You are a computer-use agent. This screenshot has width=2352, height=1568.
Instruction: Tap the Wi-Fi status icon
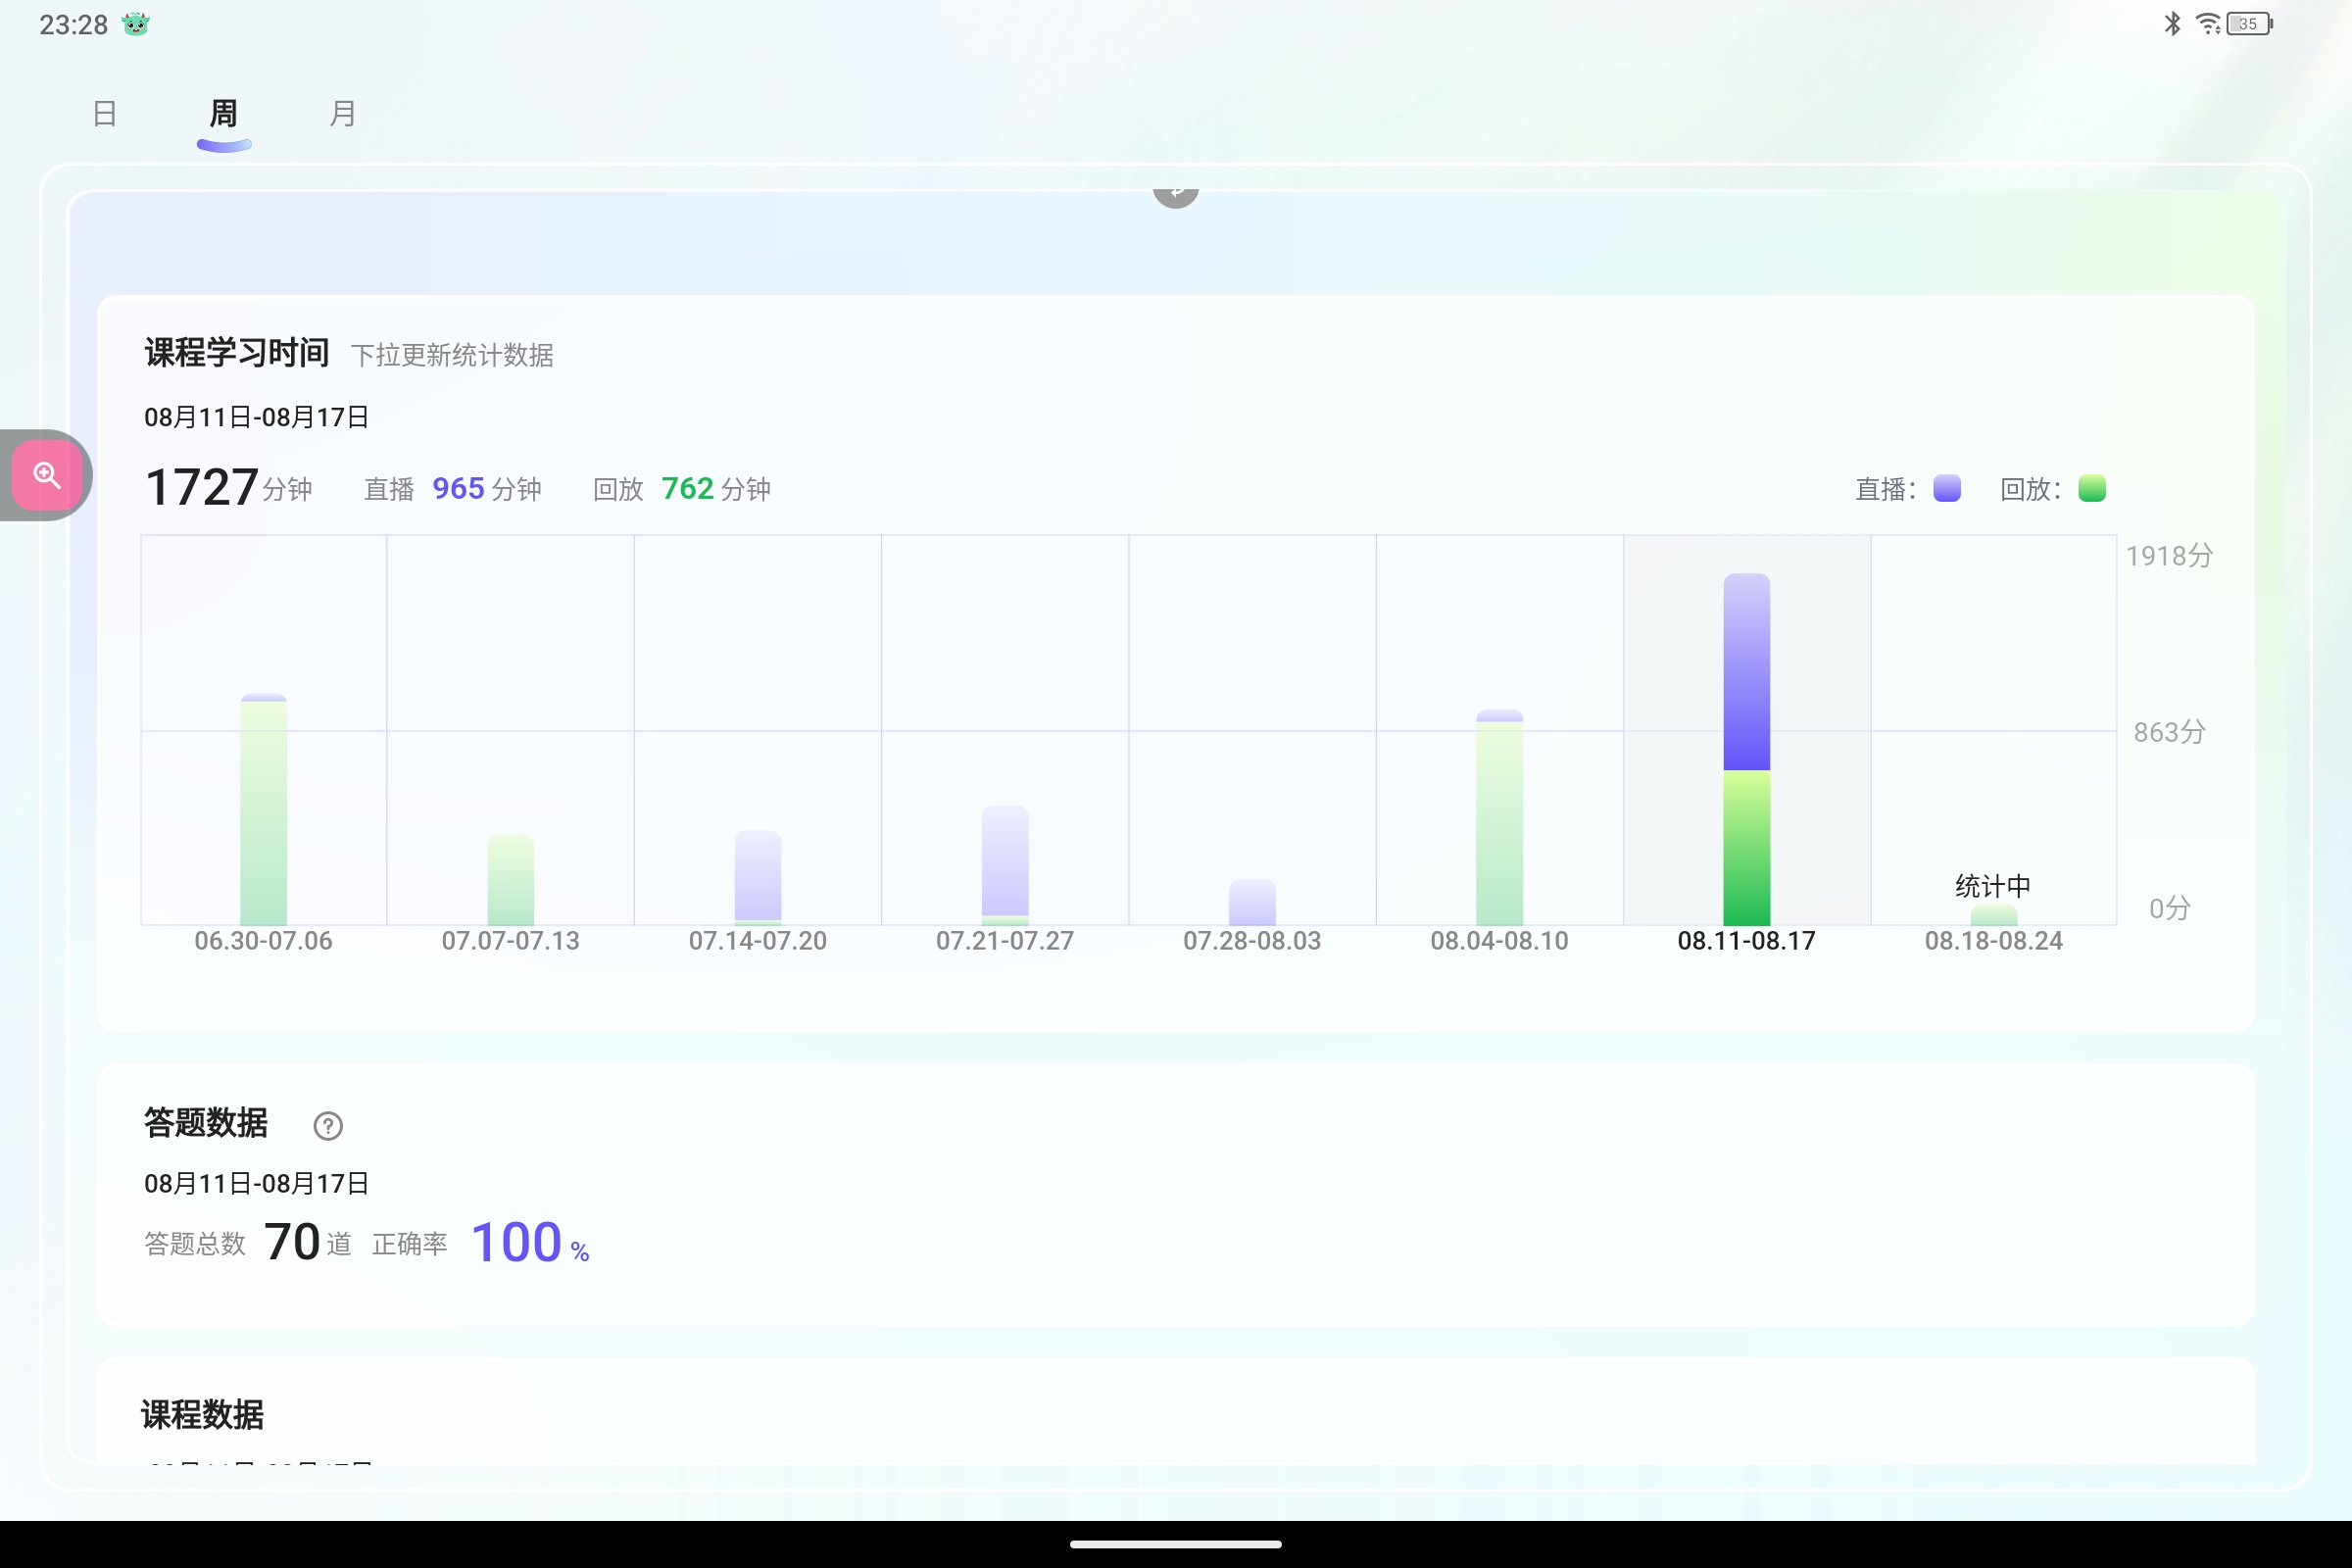tap(2207, 24)
